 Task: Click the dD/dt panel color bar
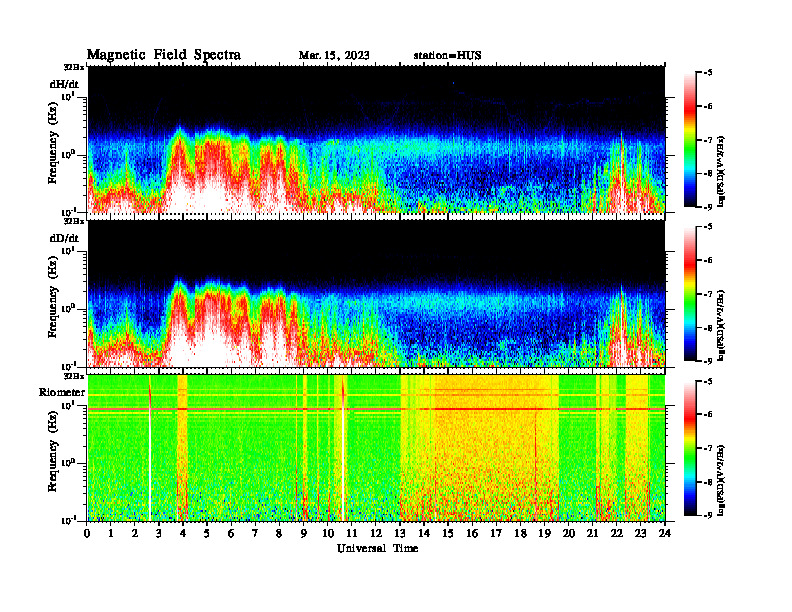pyautogui.click(x=690, y=294)
